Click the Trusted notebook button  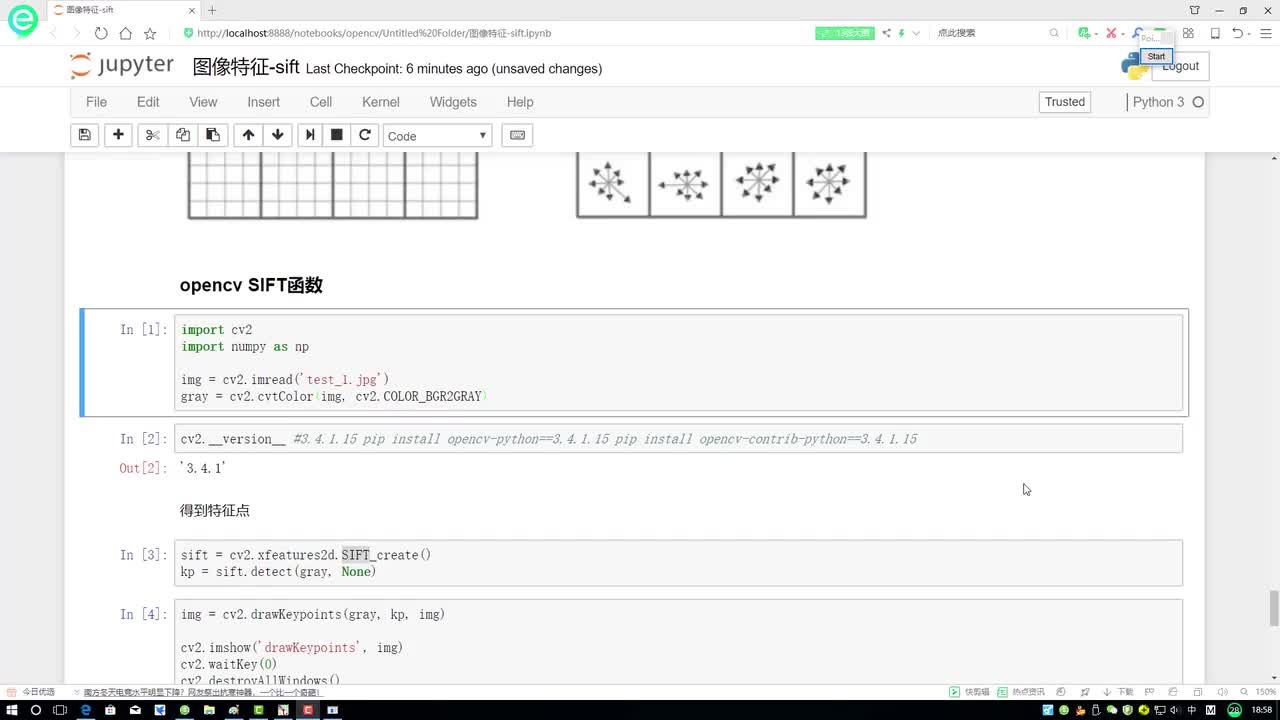1065,102
